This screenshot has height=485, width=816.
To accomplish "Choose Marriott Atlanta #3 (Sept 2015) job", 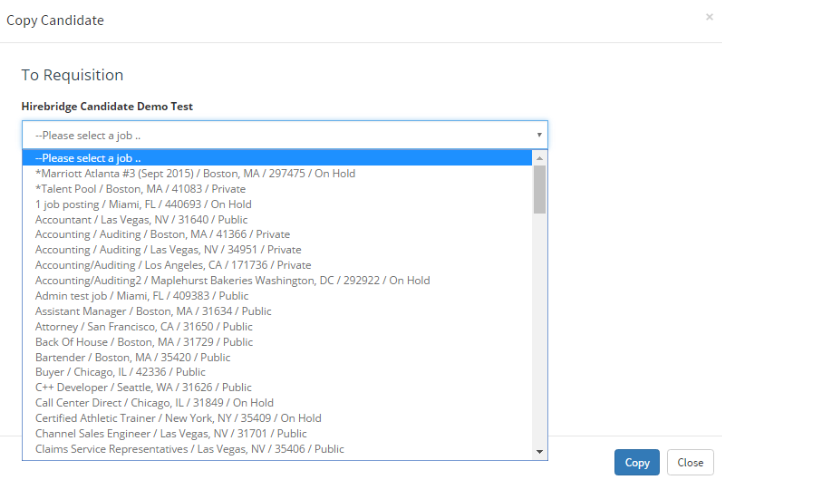I will pyautogui.click(x=195, y=173).
